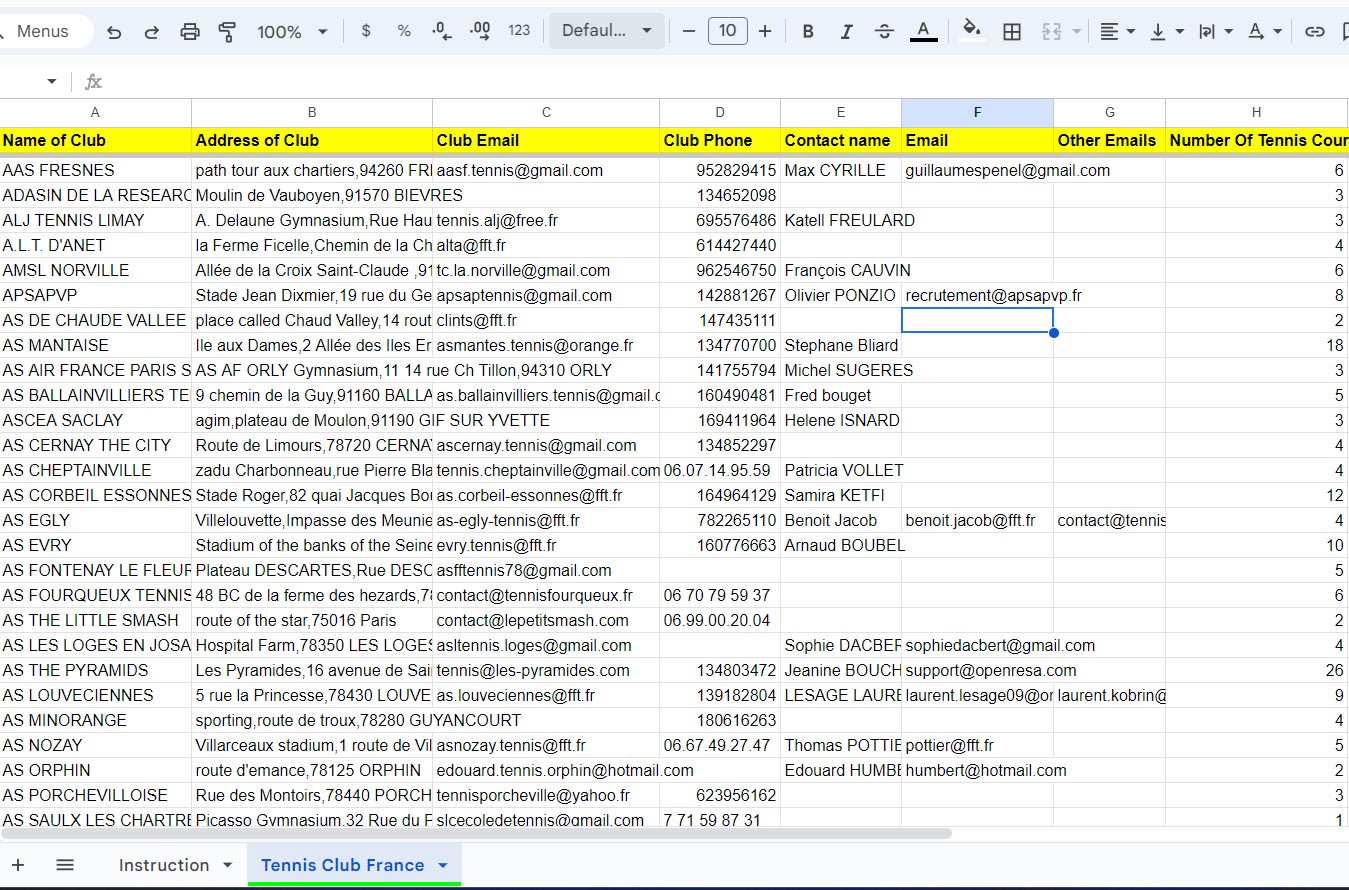Print the spreadsheet with printer icon
The image size is (1349, 890).
click(x=190, y=32)
